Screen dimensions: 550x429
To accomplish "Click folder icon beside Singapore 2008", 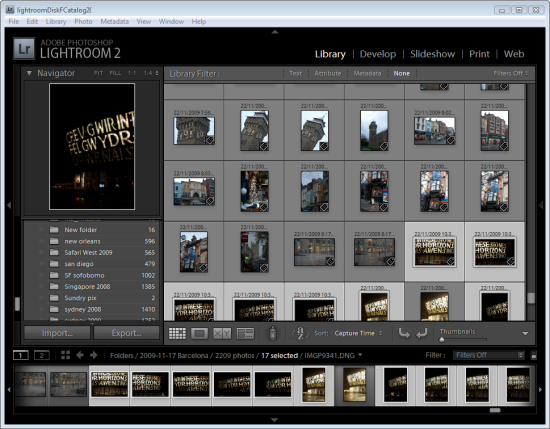I will point(54,287).
